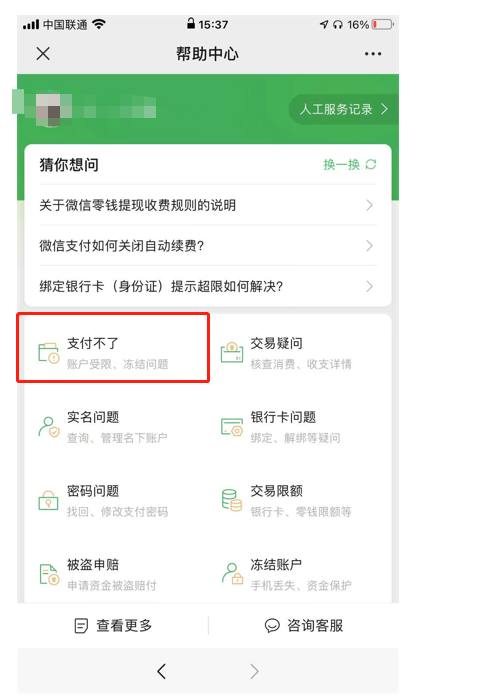Tap the 交易限额 coins stack icon
The height and width of the screenshot is (699, 477).
pos(232,500)
